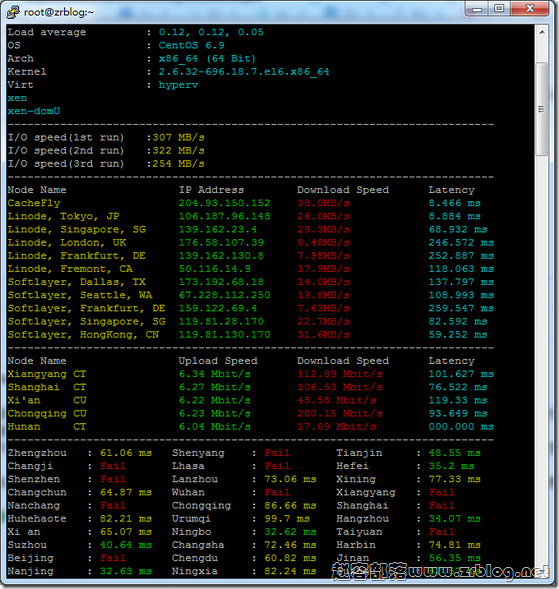Click the scrollbar track below the thumb
This screenshot has width=559, height=589.
point(541,357)
